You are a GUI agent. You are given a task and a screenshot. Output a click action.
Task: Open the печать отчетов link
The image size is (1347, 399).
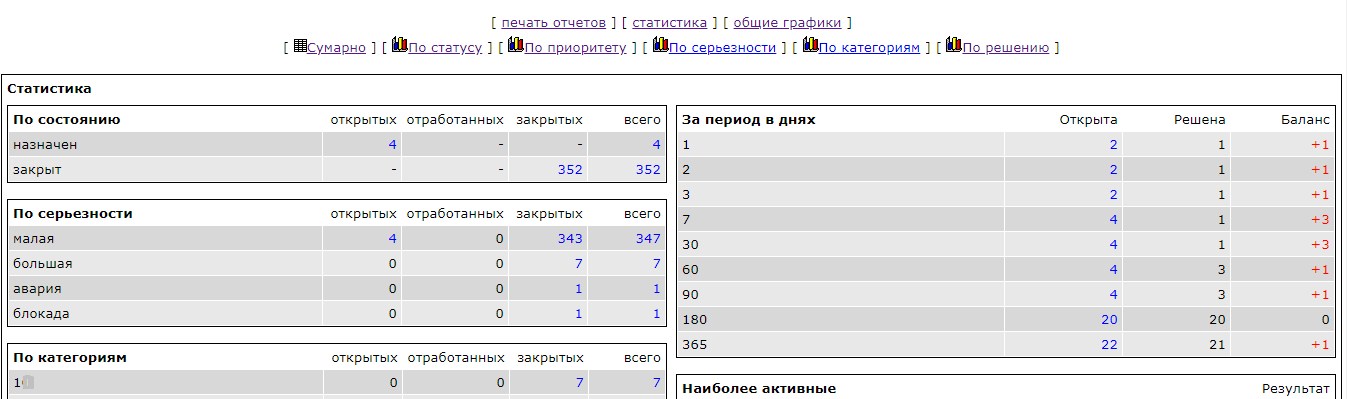pos(554,22)
